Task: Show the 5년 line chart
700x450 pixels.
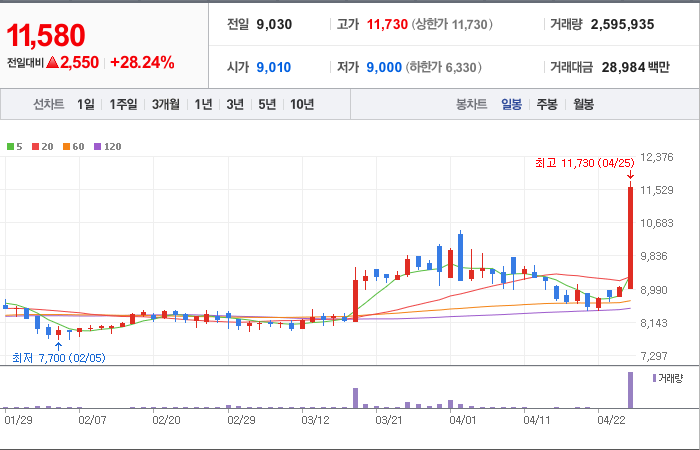Action: [x=267, y=104]
